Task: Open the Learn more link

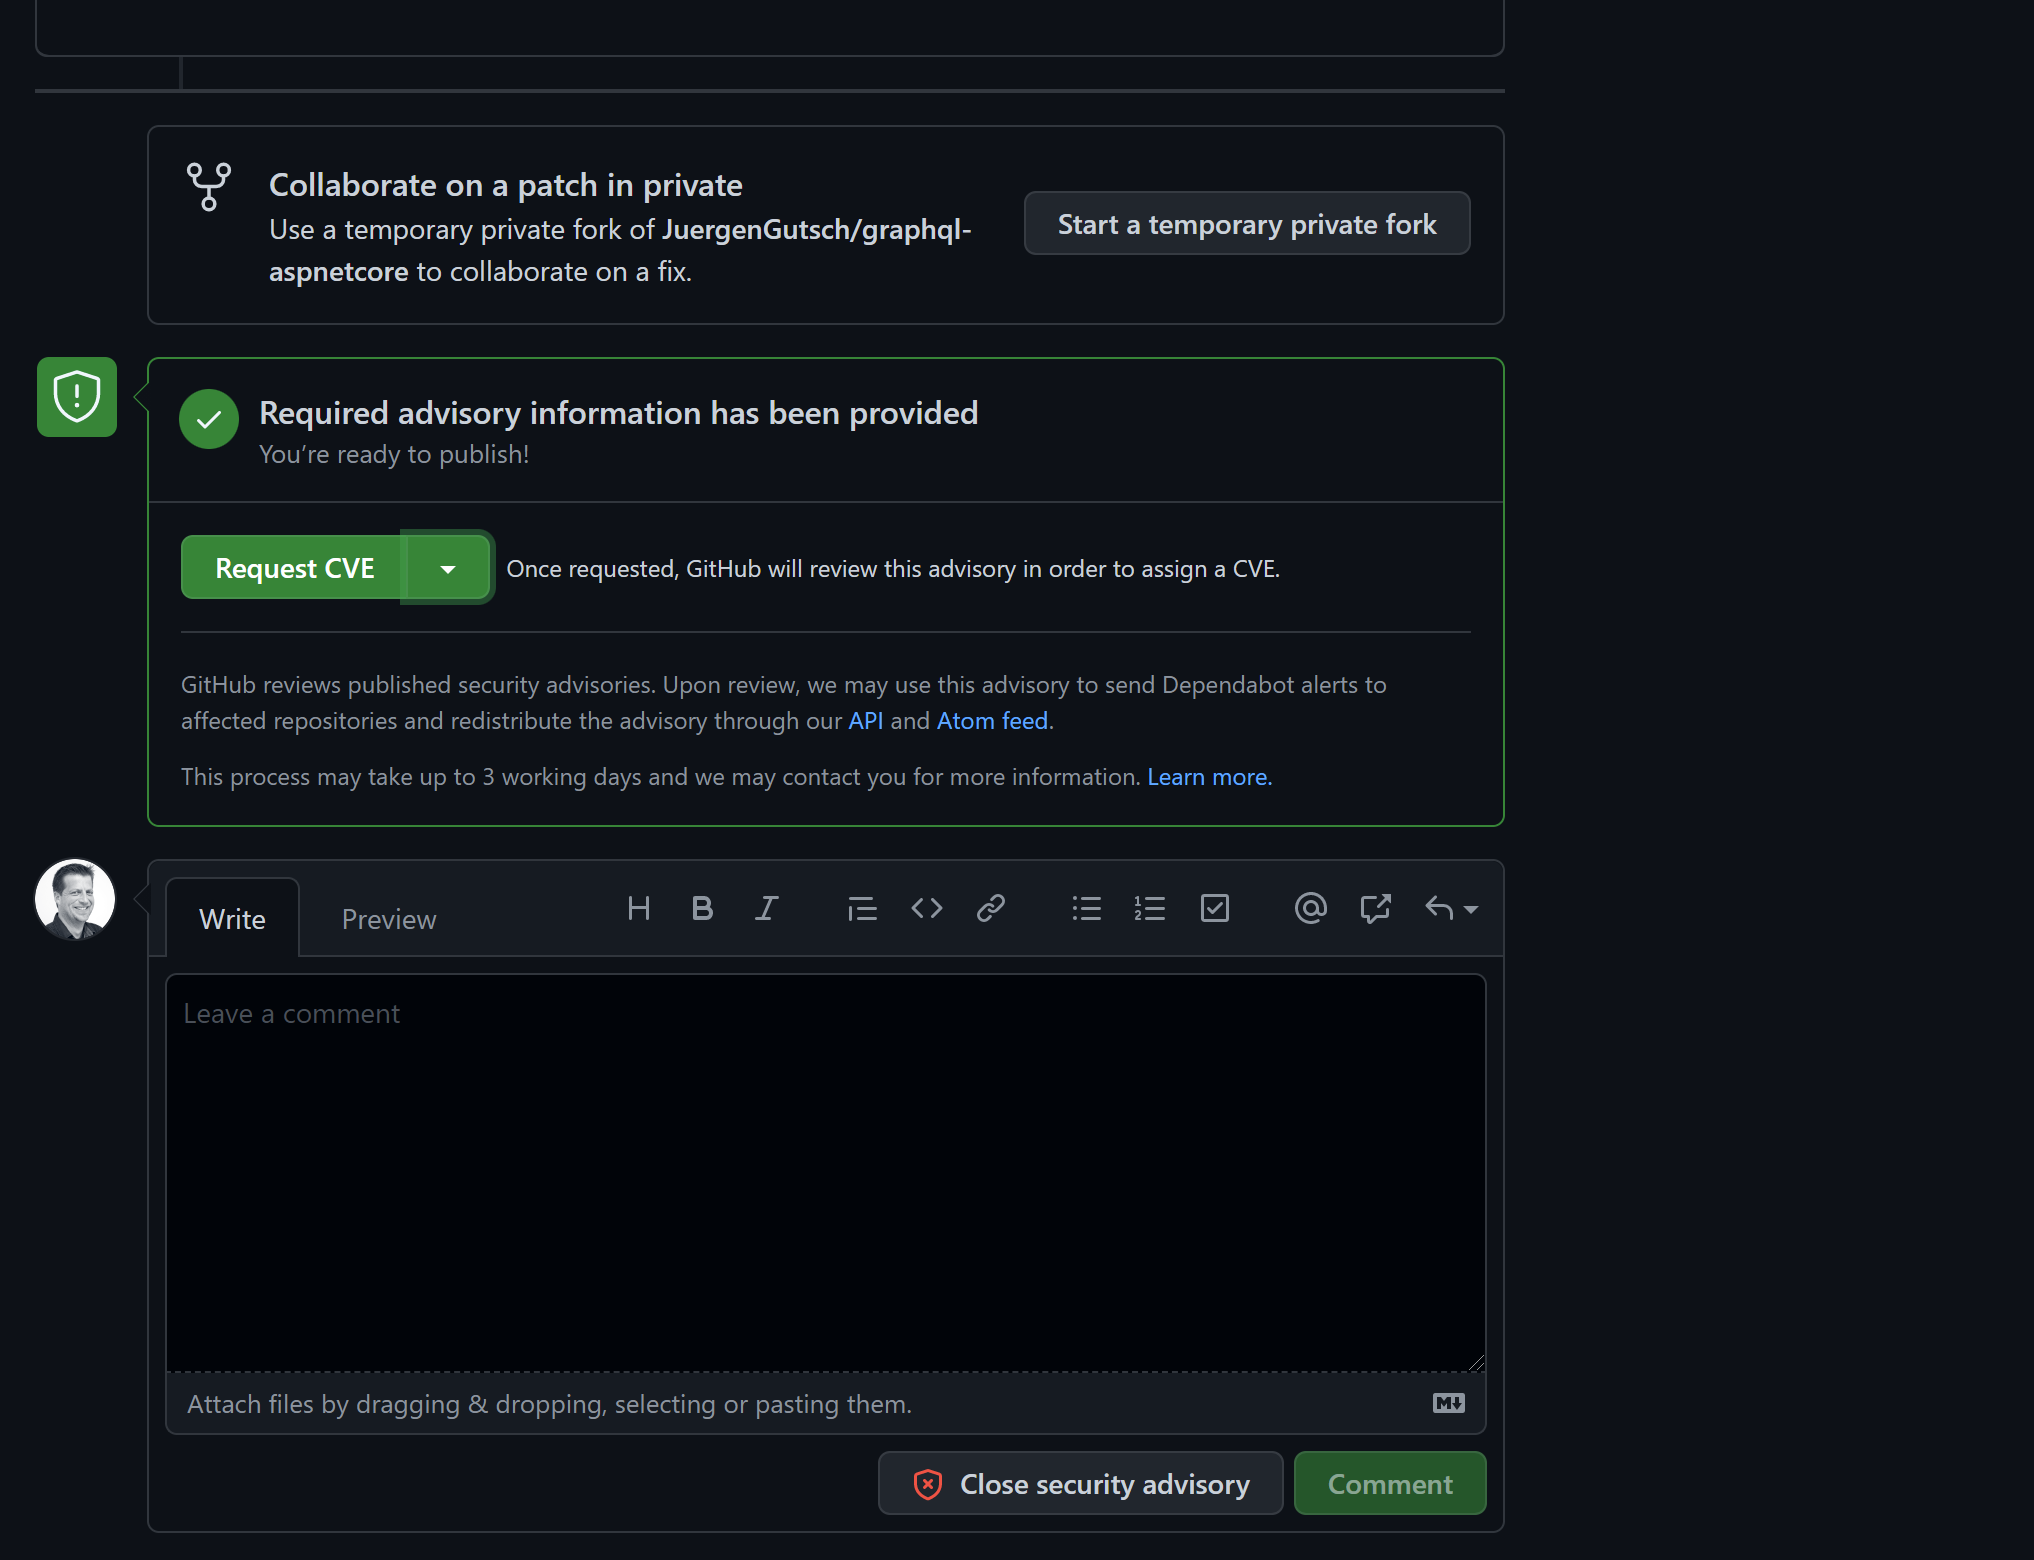Action: 1209,777
